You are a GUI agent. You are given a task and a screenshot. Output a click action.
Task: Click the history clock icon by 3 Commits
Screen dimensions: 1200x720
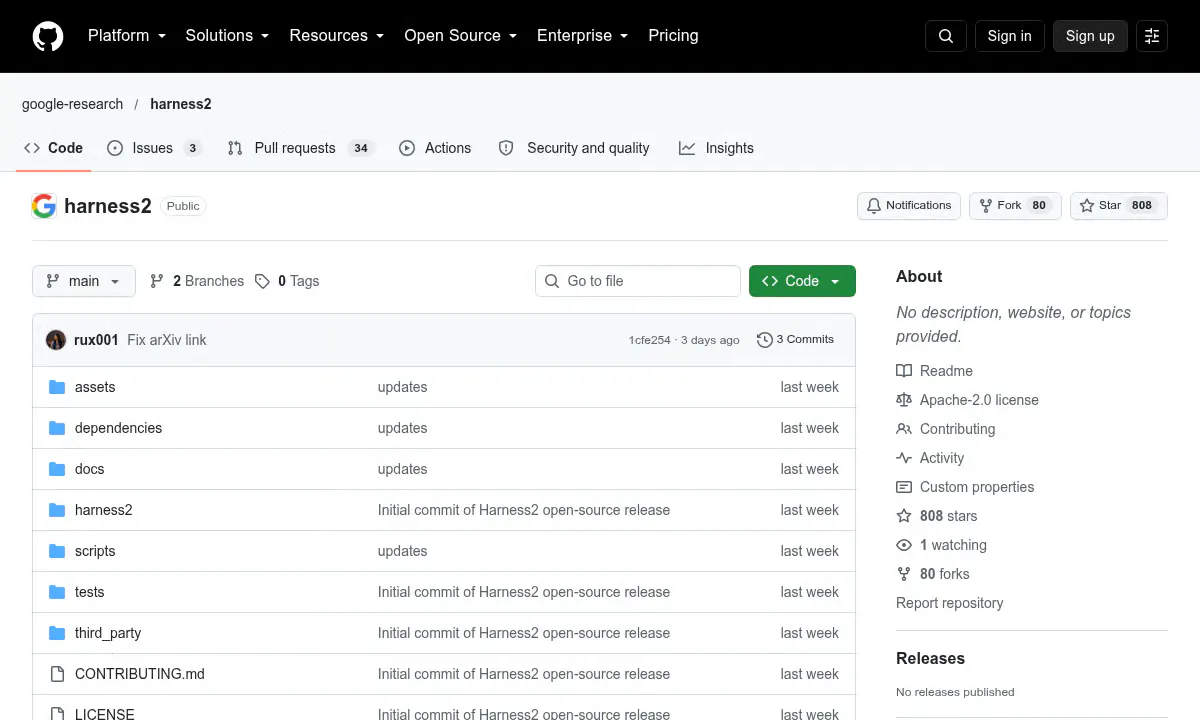[x=765, y=340]
